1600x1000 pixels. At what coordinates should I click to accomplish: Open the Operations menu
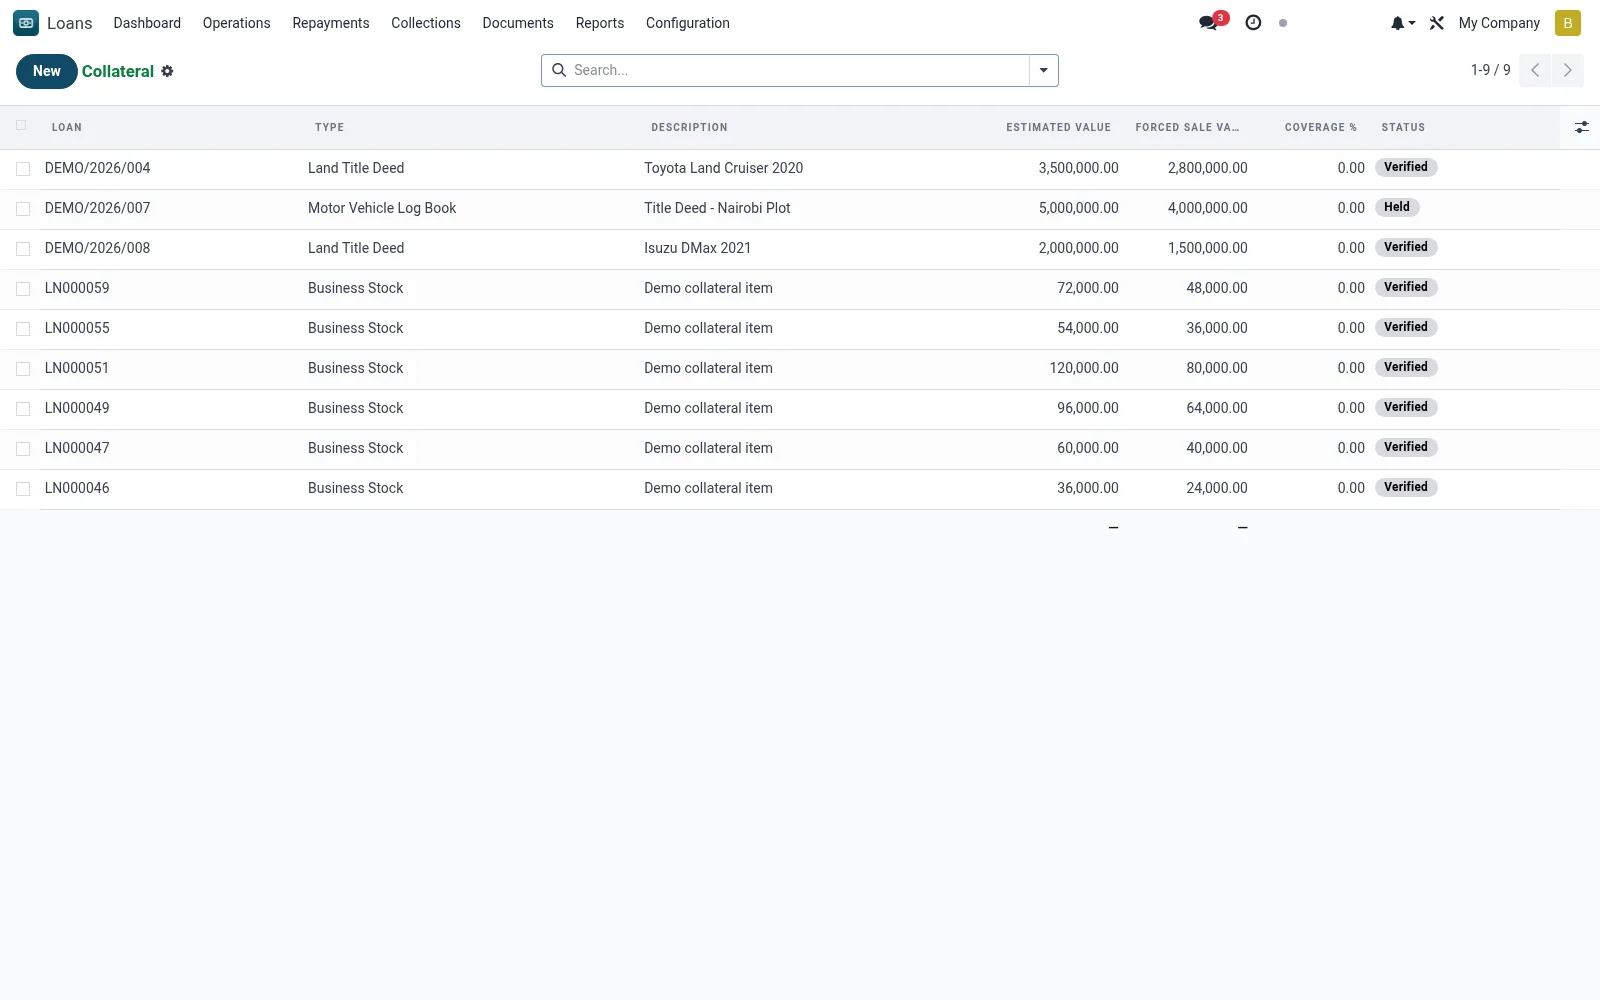coord(236,23)
